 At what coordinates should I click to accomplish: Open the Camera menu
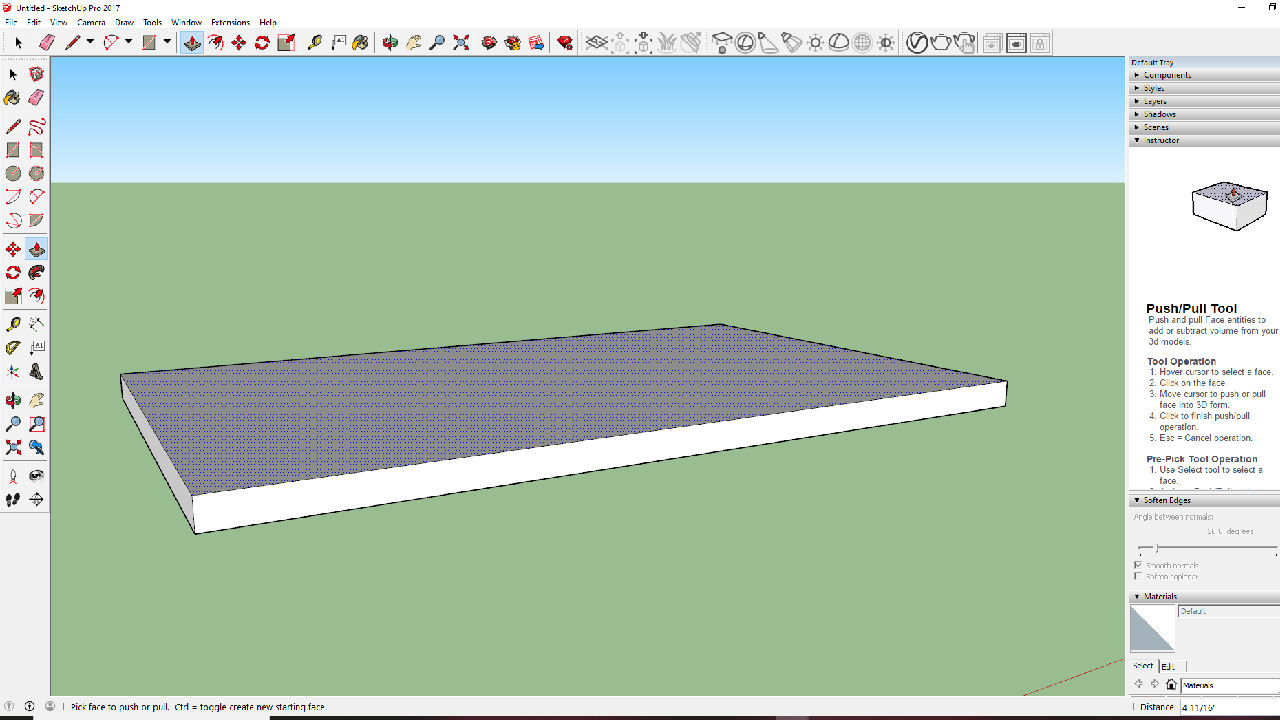click(x=91, y=22)
